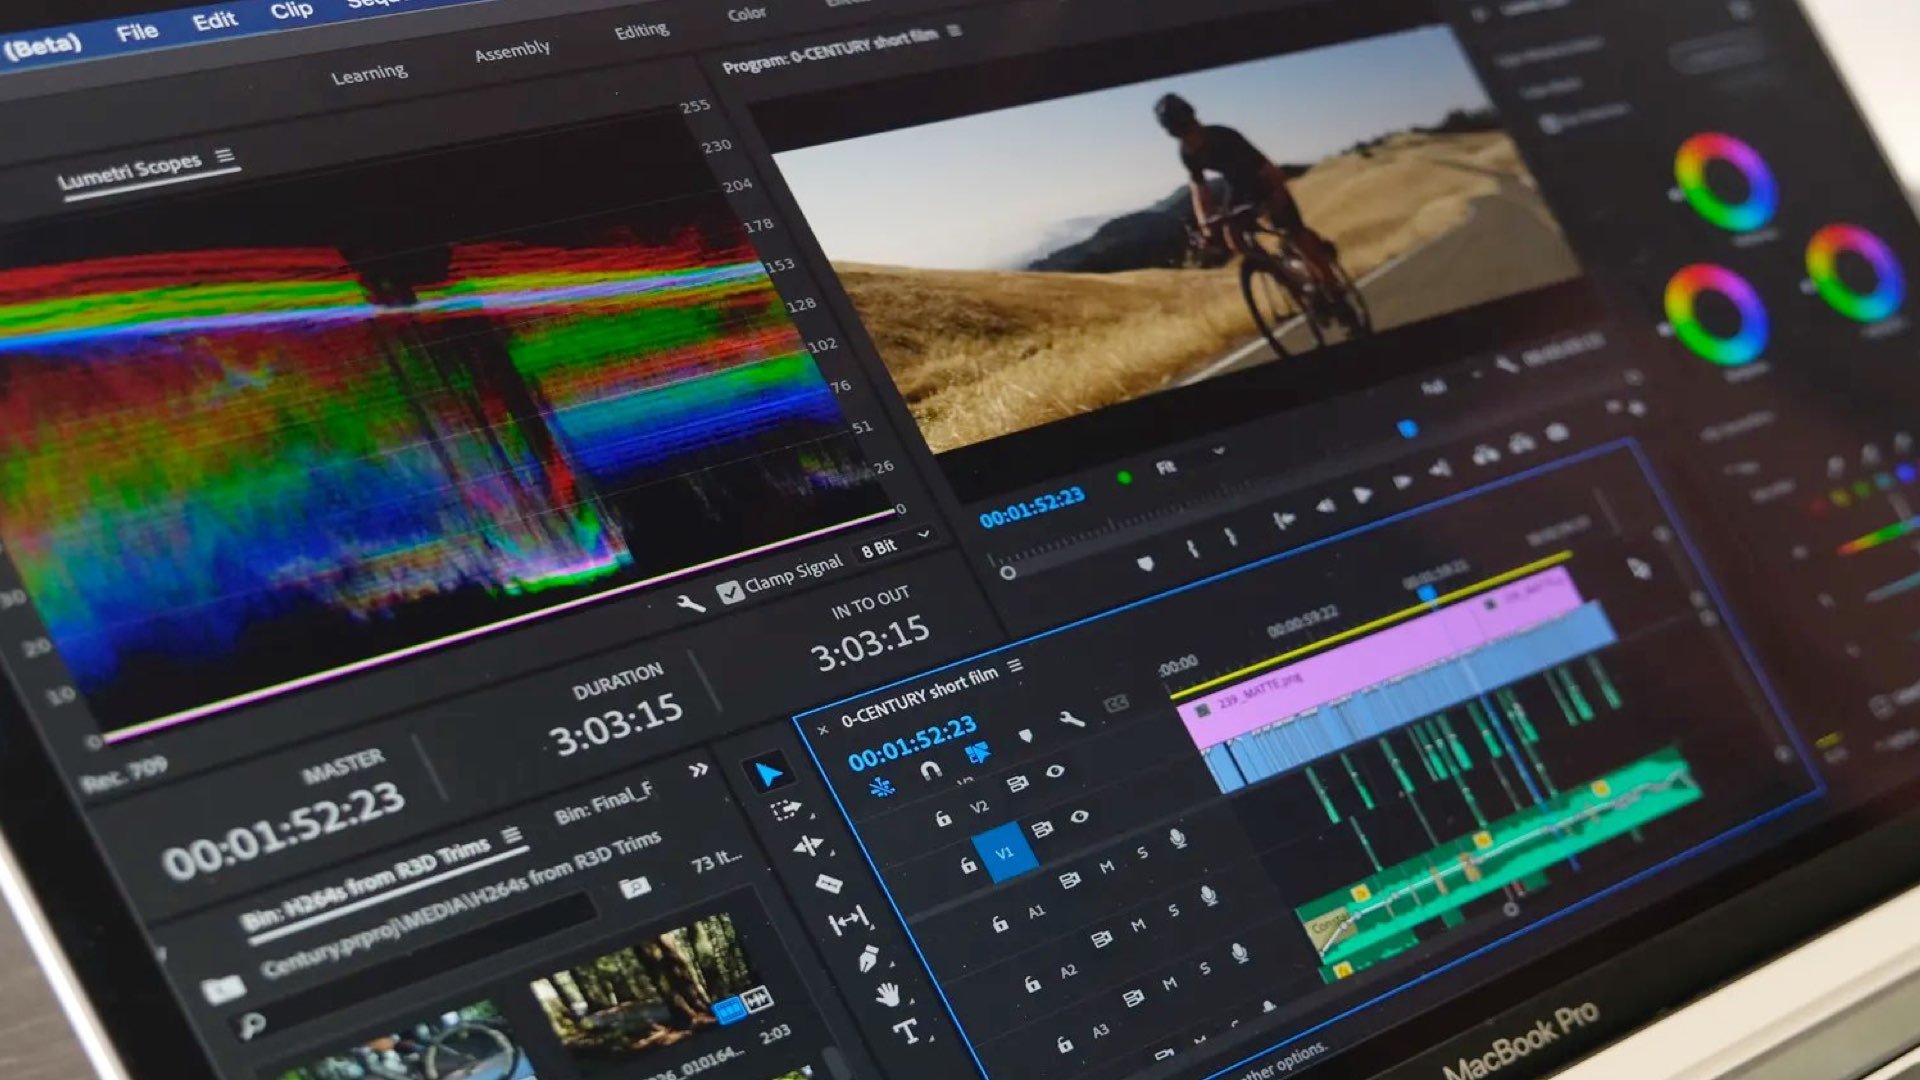Play the program monitor video
1920x1080 pixels.
coord(1362,495)
